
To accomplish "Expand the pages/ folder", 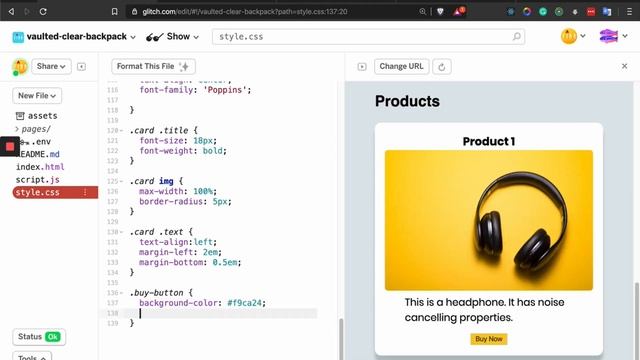I will coord(33,129).
